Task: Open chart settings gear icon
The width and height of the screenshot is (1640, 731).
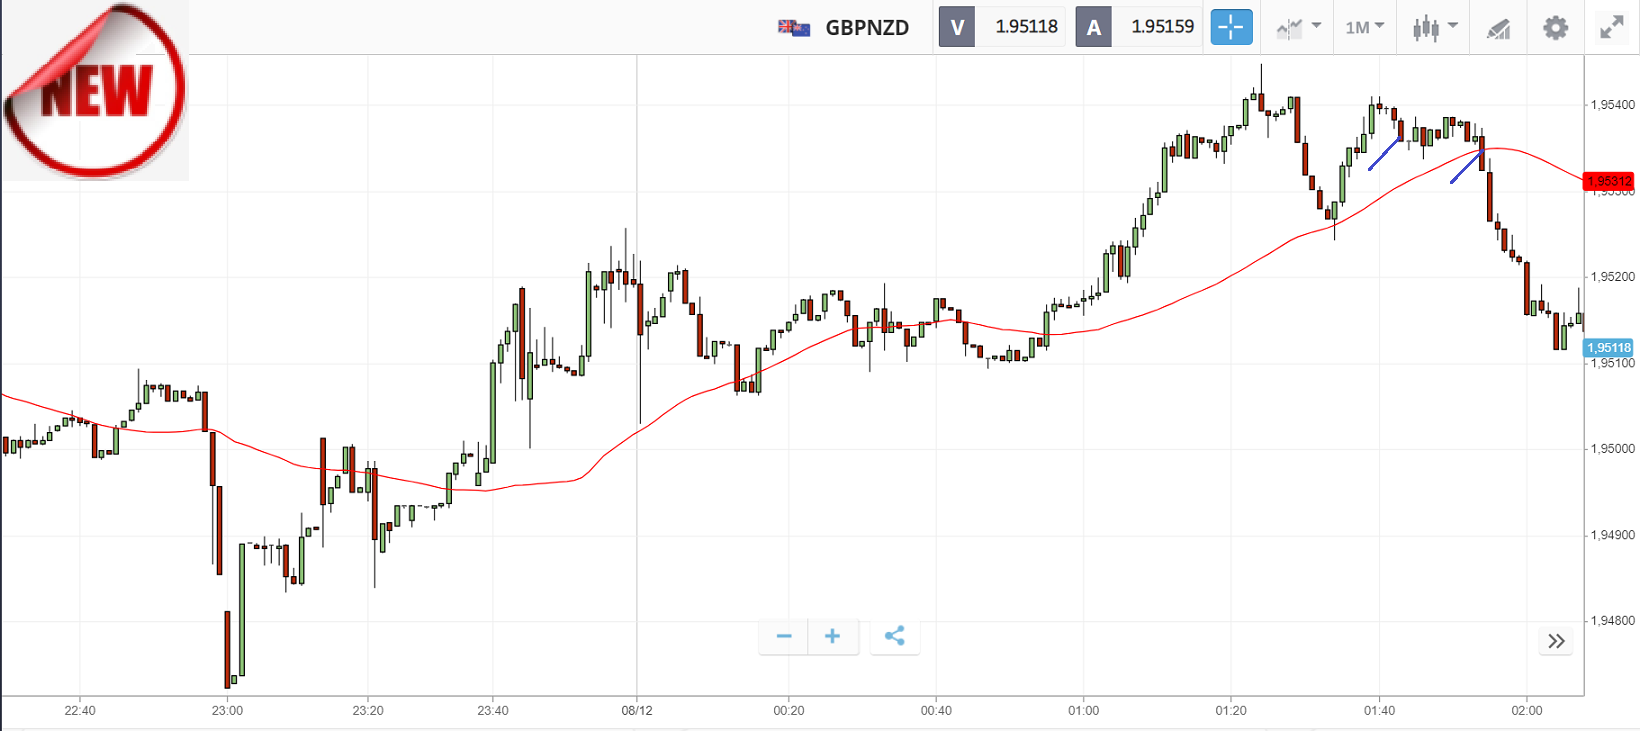Action: [1555, 27]
